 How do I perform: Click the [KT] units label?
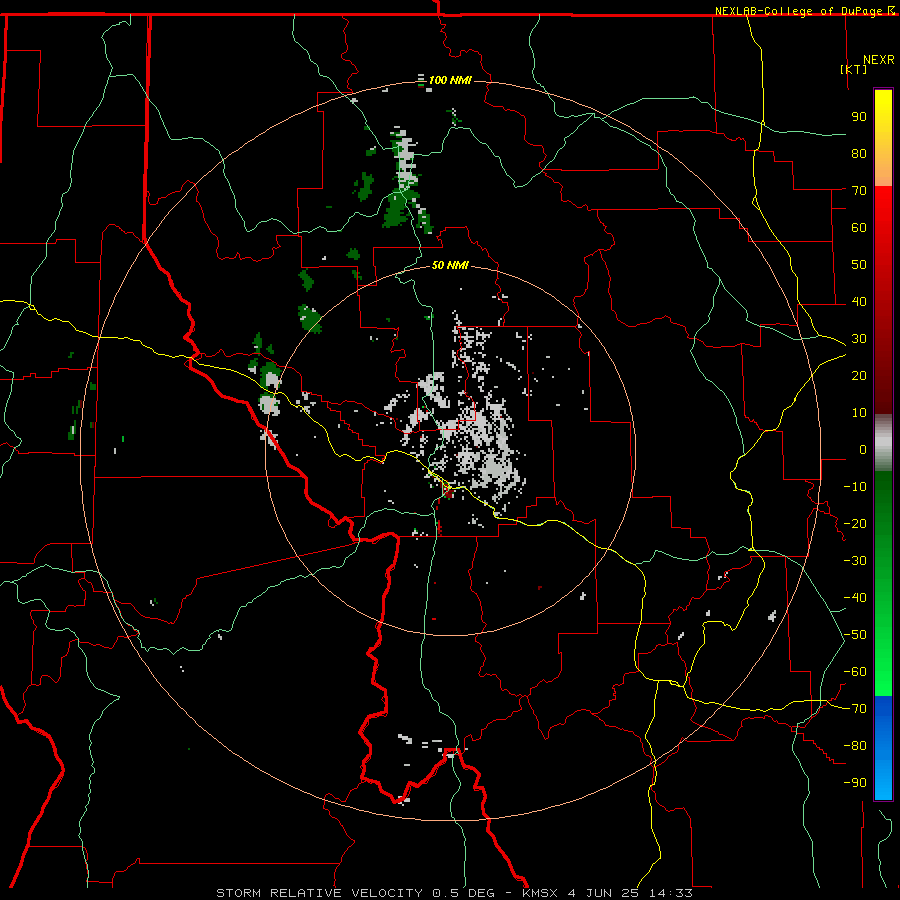[x=854, y=69]
